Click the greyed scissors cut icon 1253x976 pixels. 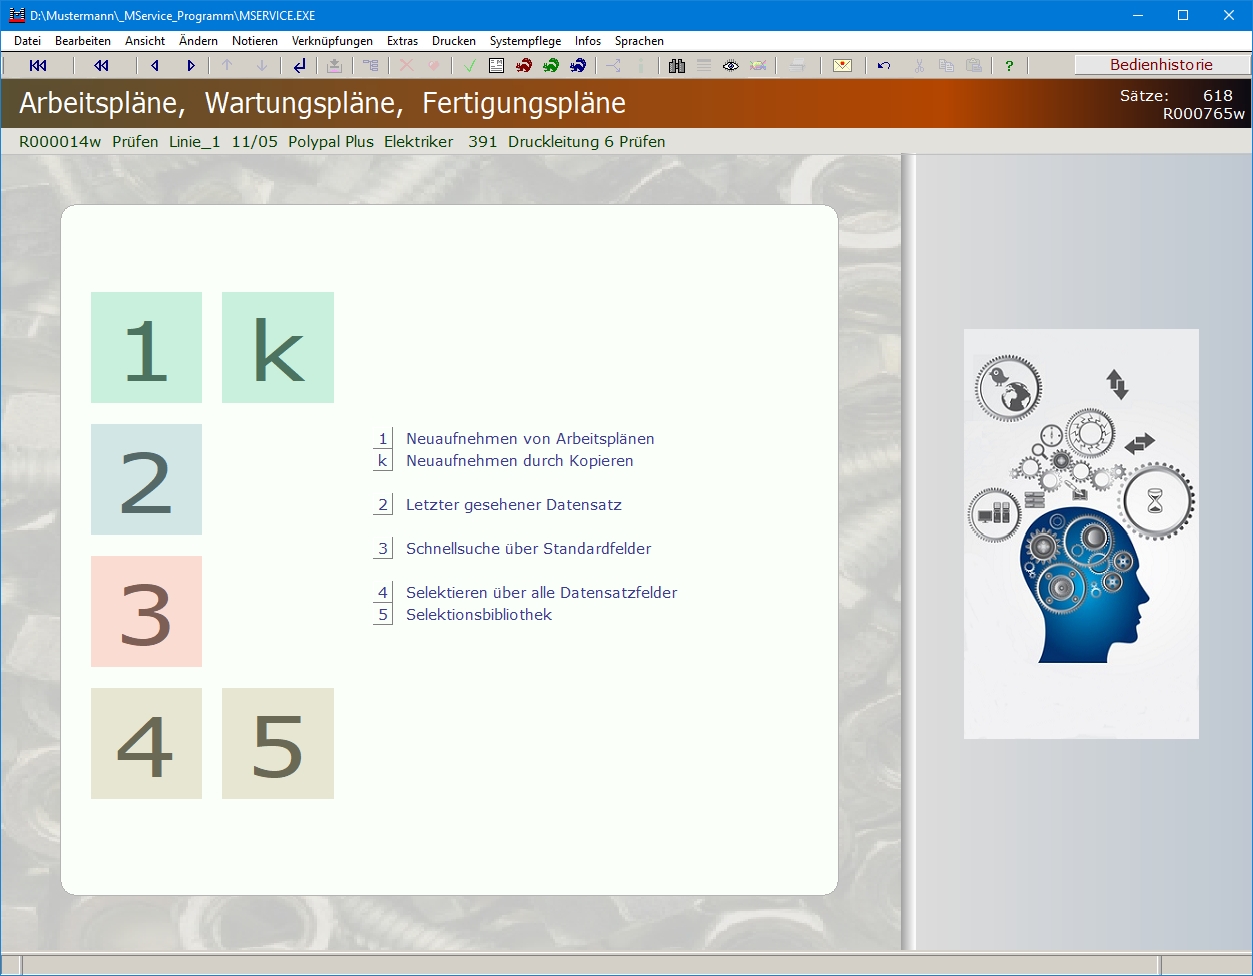[919, 66]
